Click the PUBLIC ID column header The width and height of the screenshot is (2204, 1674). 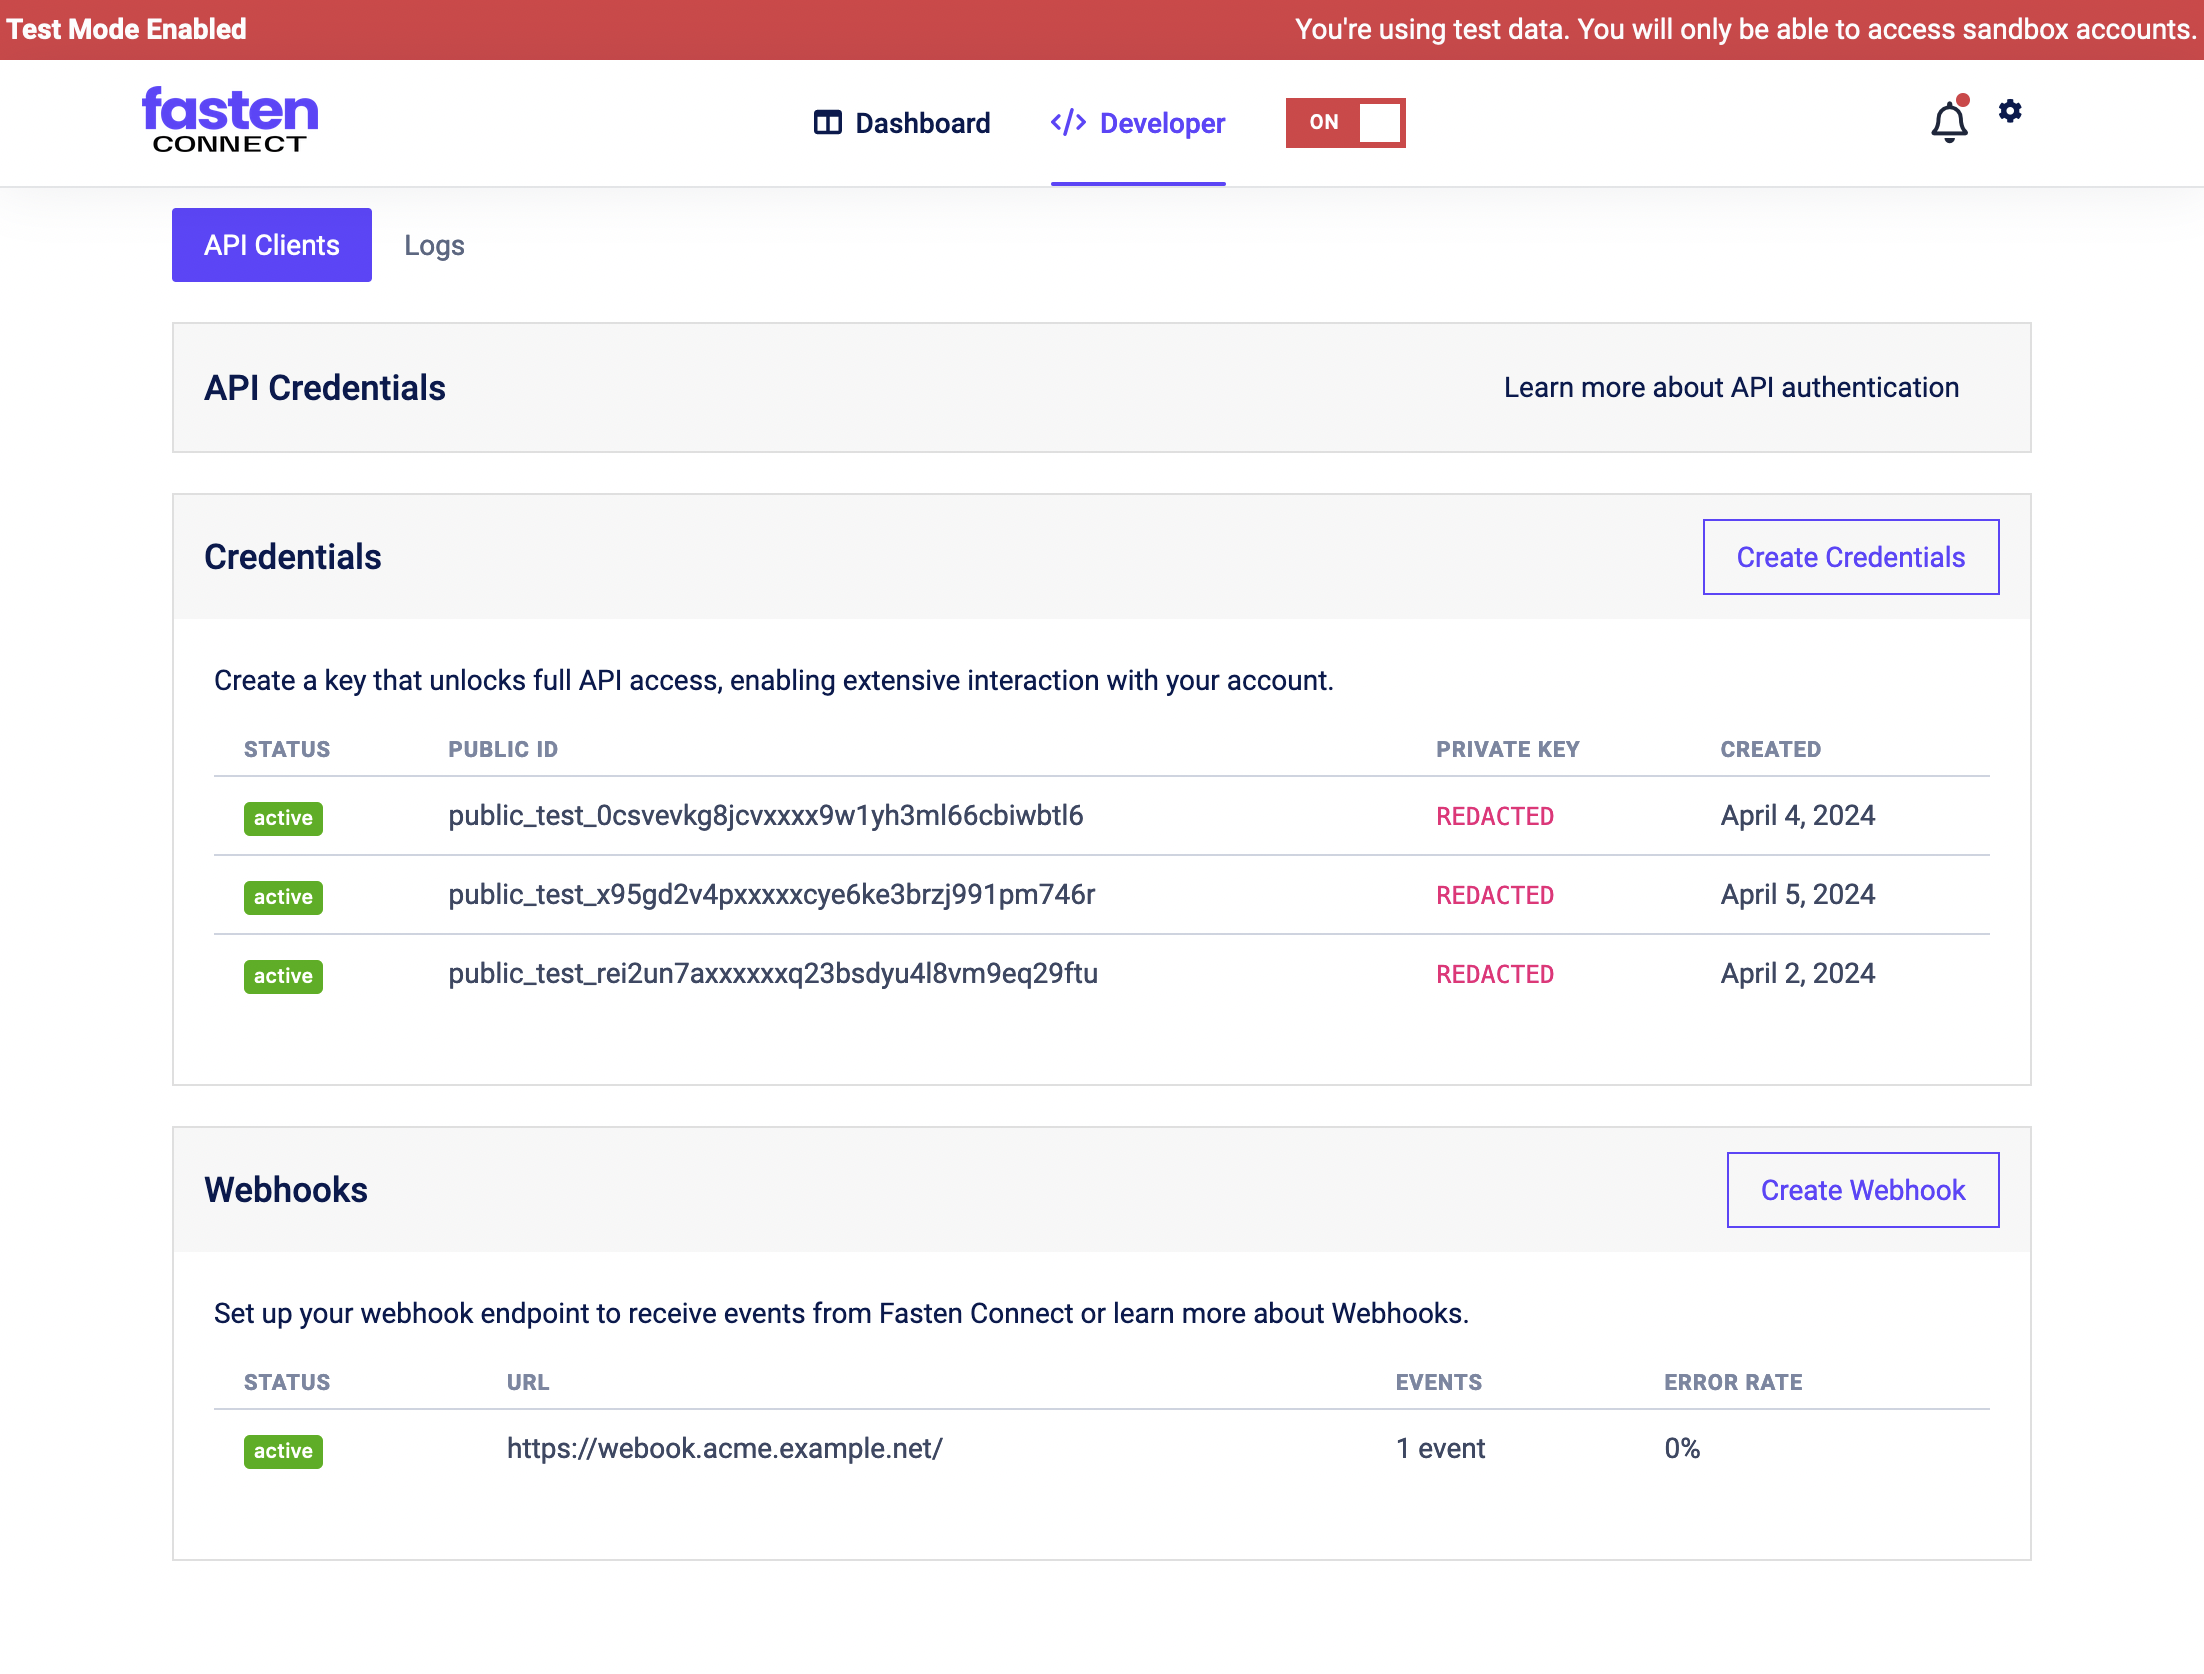(503, 749)
